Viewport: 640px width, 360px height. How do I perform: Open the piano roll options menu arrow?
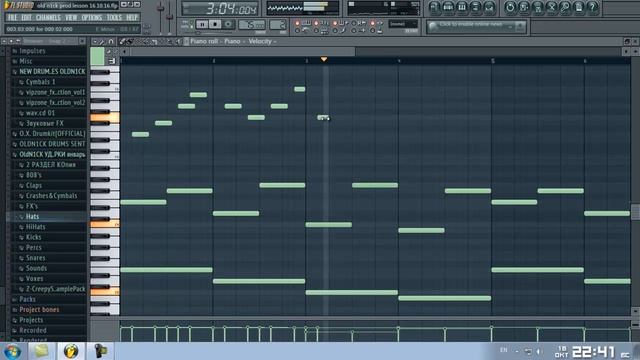(x=95, y=41)
